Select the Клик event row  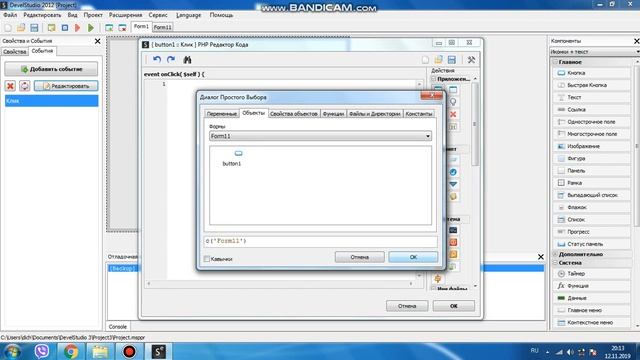coord(51,101)
